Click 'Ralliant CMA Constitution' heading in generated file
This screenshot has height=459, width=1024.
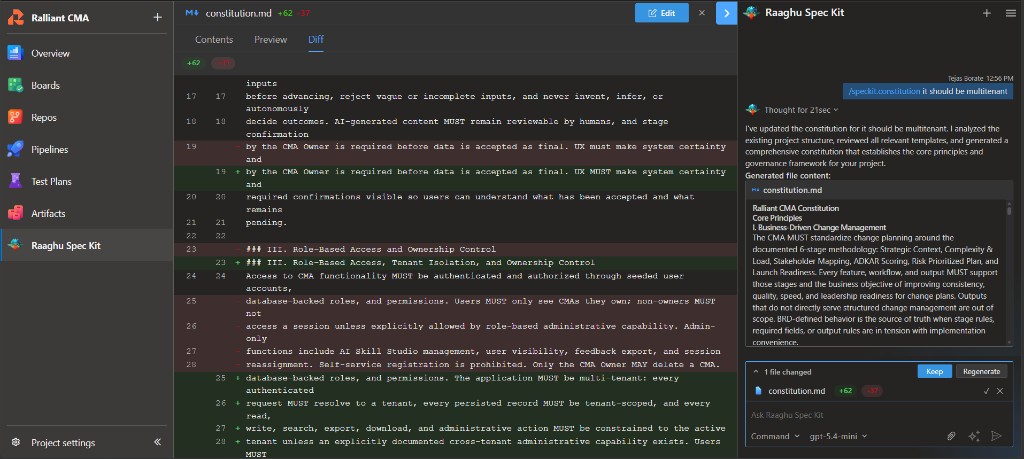coord(795,208)
